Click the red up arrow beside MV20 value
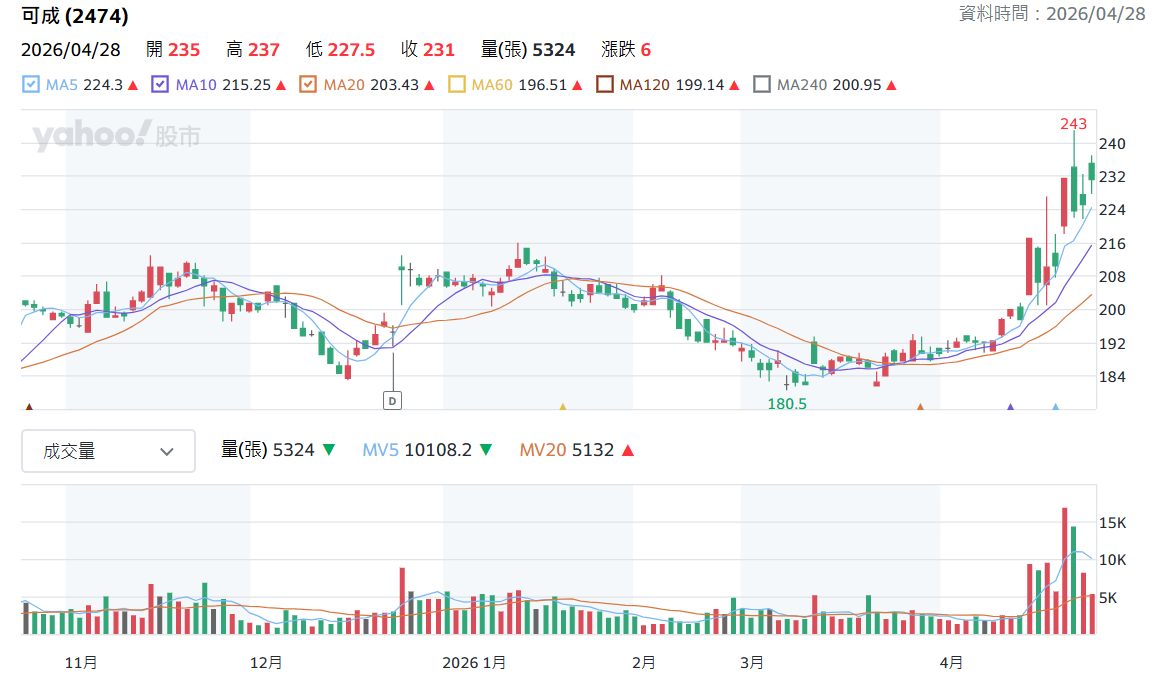Screen dimensions: 1176x685 (628, 451)
